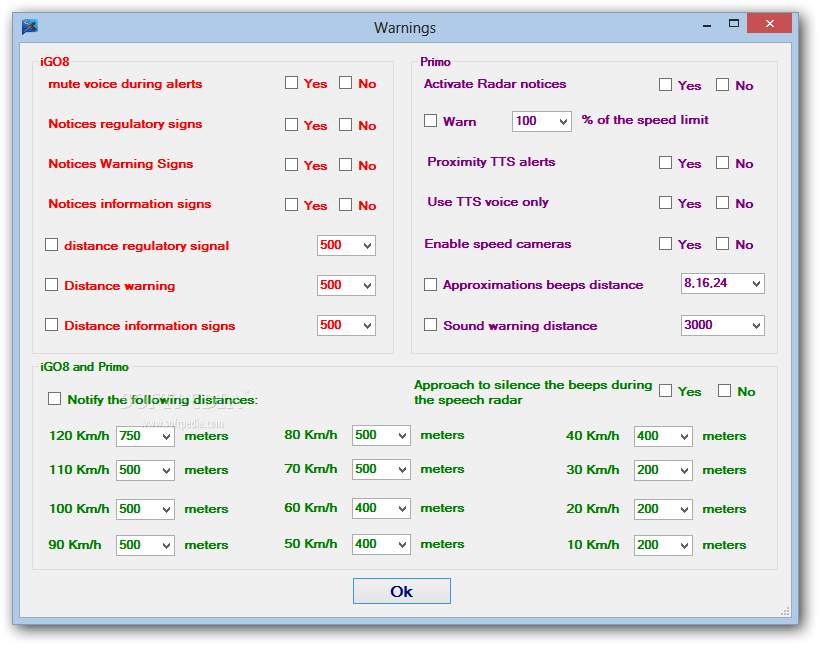
Task: Minimize the Warnings window
Action: [x=707, y=24]
